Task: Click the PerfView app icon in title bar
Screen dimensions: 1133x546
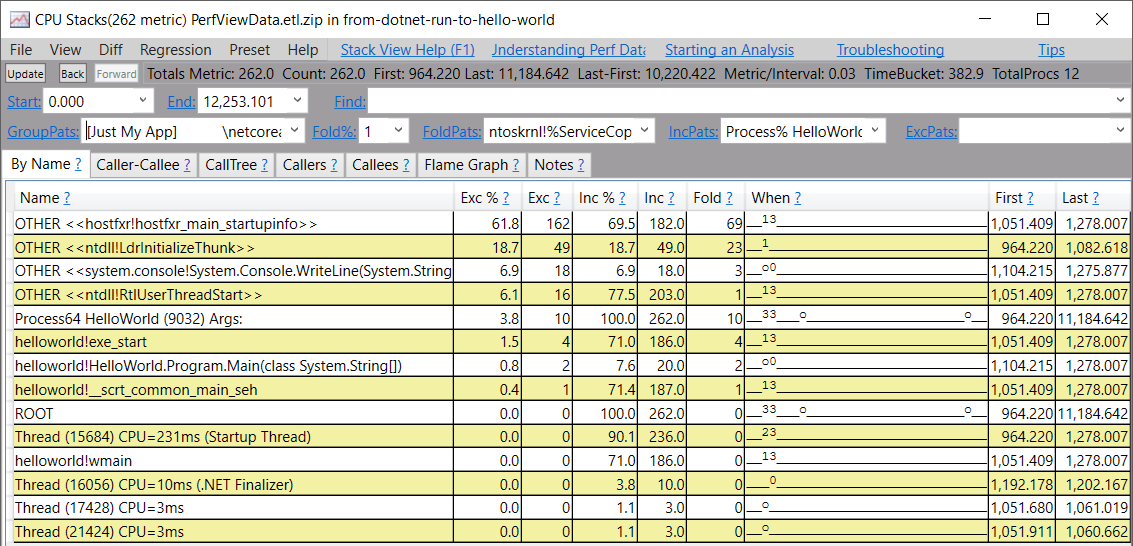Action: click(20, 20)
